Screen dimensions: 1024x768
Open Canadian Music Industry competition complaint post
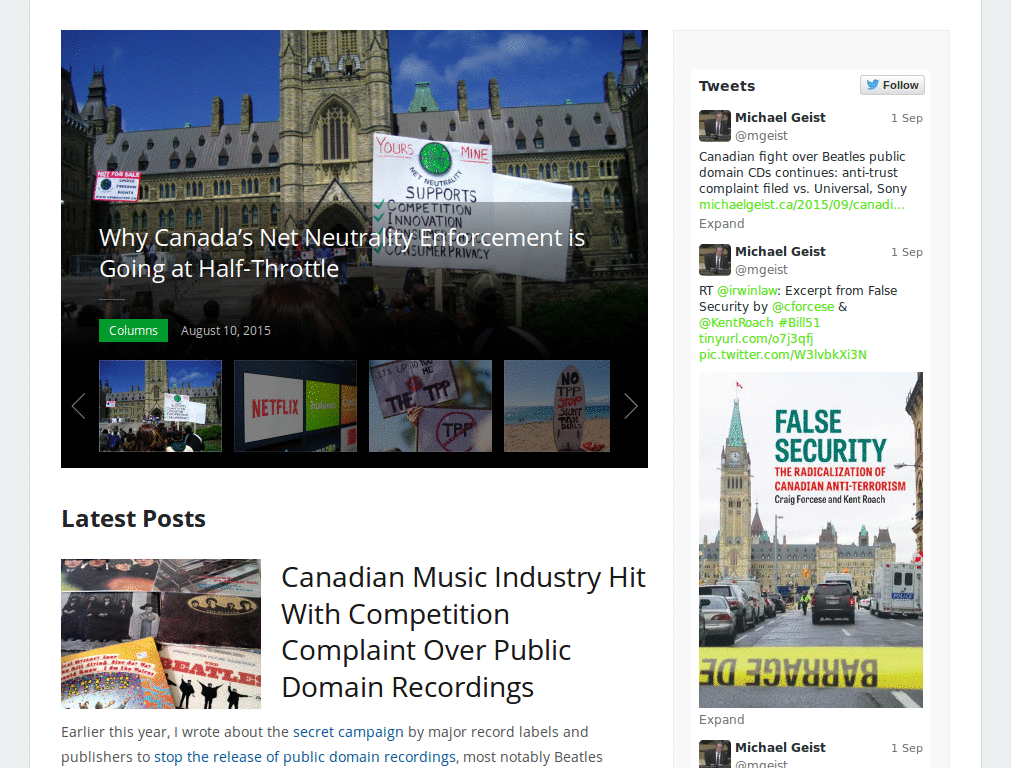463,632
